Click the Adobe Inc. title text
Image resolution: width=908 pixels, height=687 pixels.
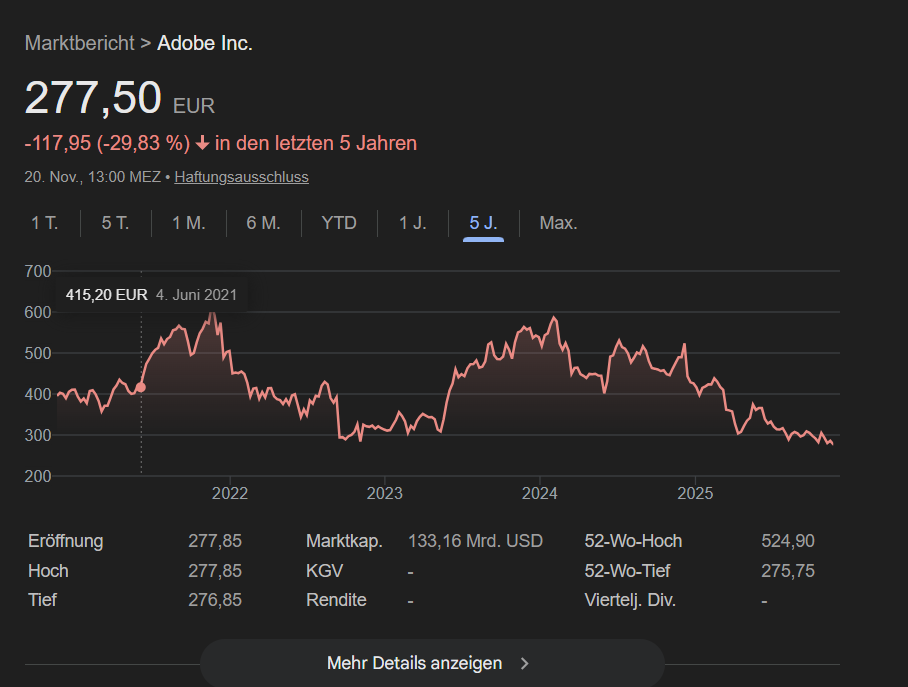(x=205, y=43)
